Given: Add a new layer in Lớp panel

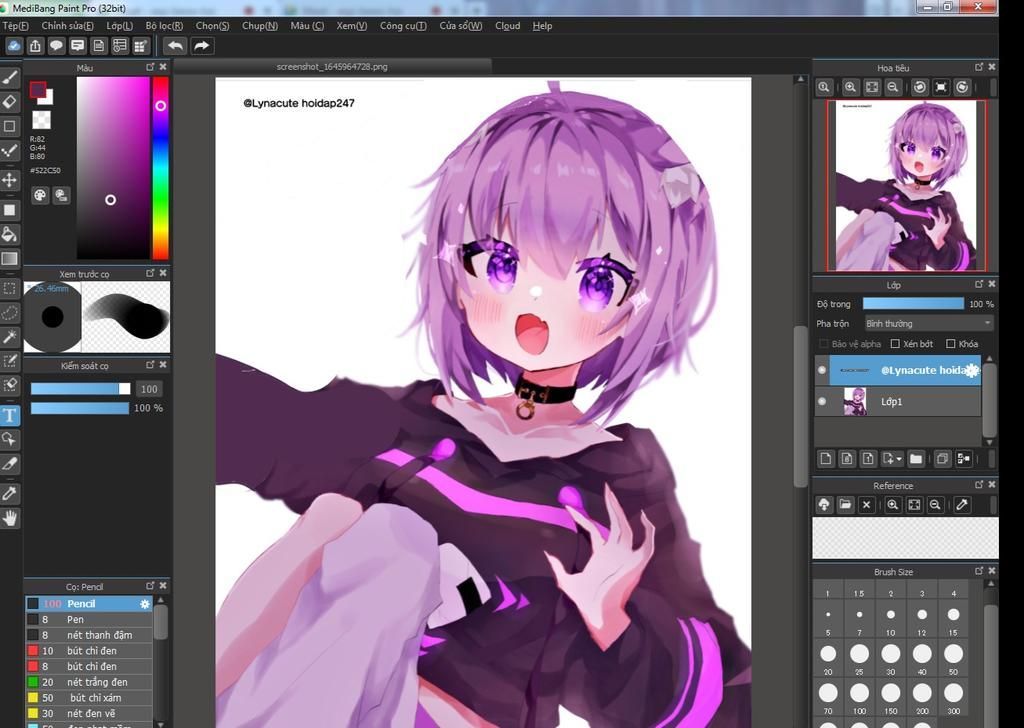Looking at the screenshot, I should pos(826,459).
